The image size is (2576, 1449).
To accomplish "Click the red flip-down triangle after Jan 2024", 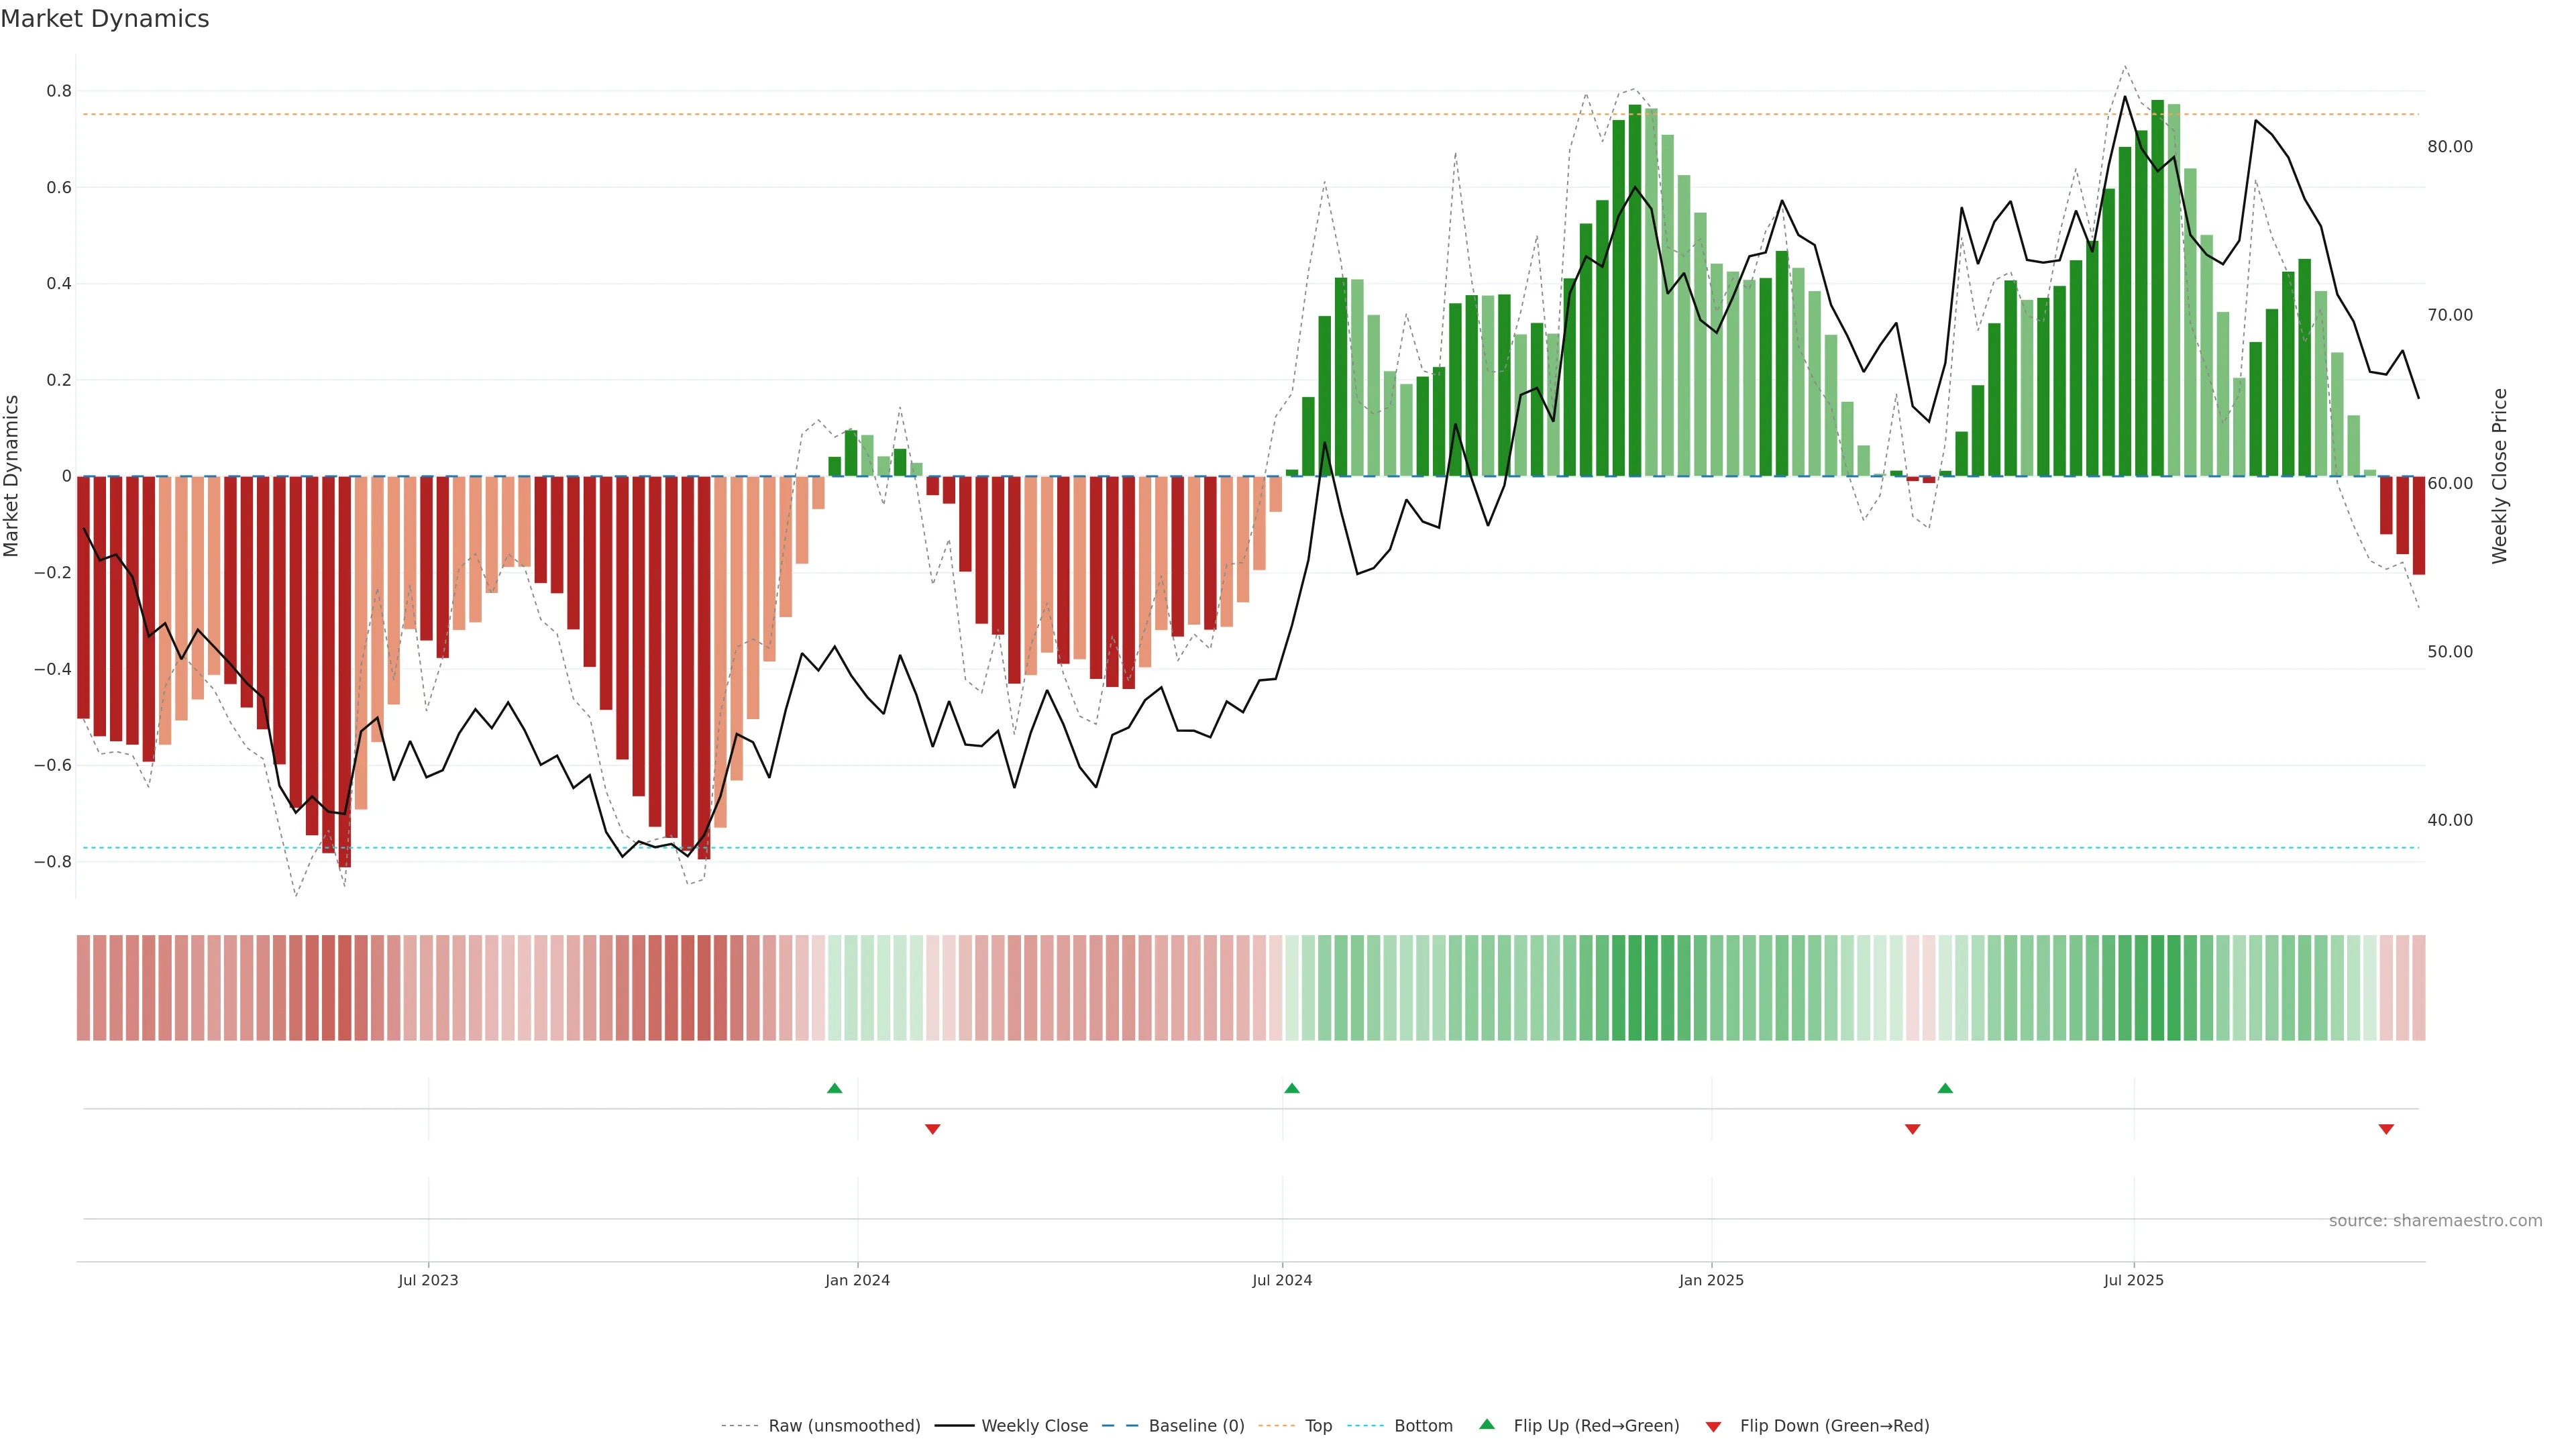I will point(933,1129).
